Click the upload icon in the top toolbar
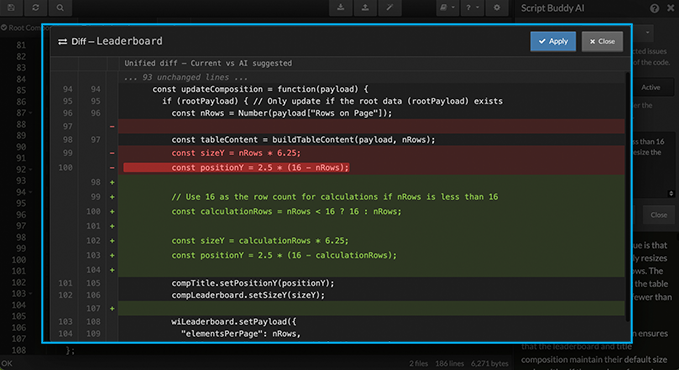The image size is (679, 370). point(365,7)
